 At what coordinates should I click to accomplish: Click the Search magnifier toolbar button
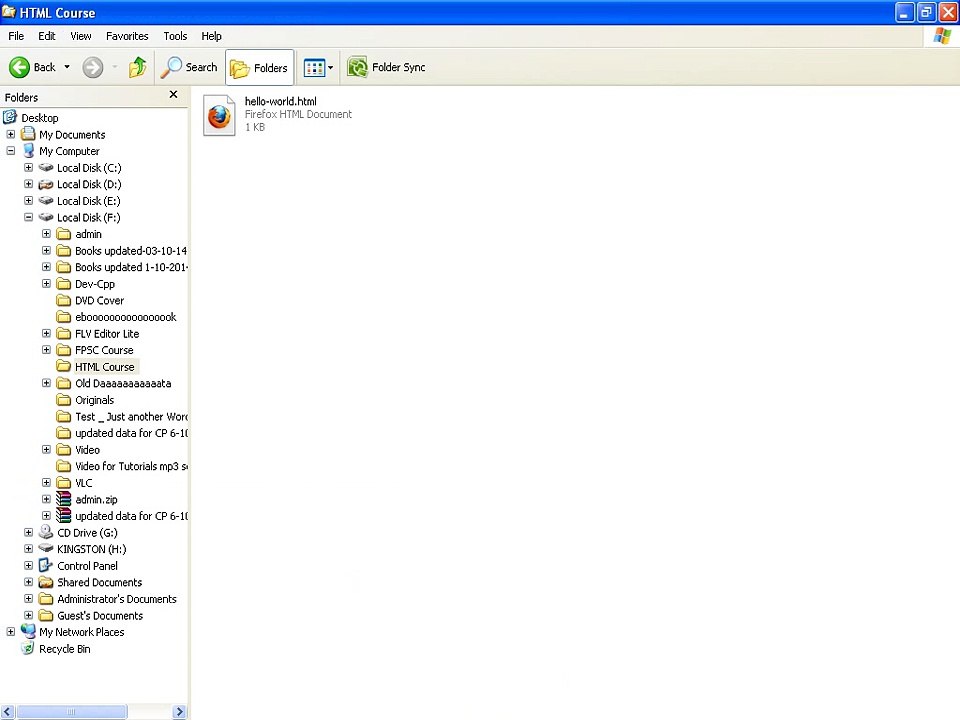point(189,67)
